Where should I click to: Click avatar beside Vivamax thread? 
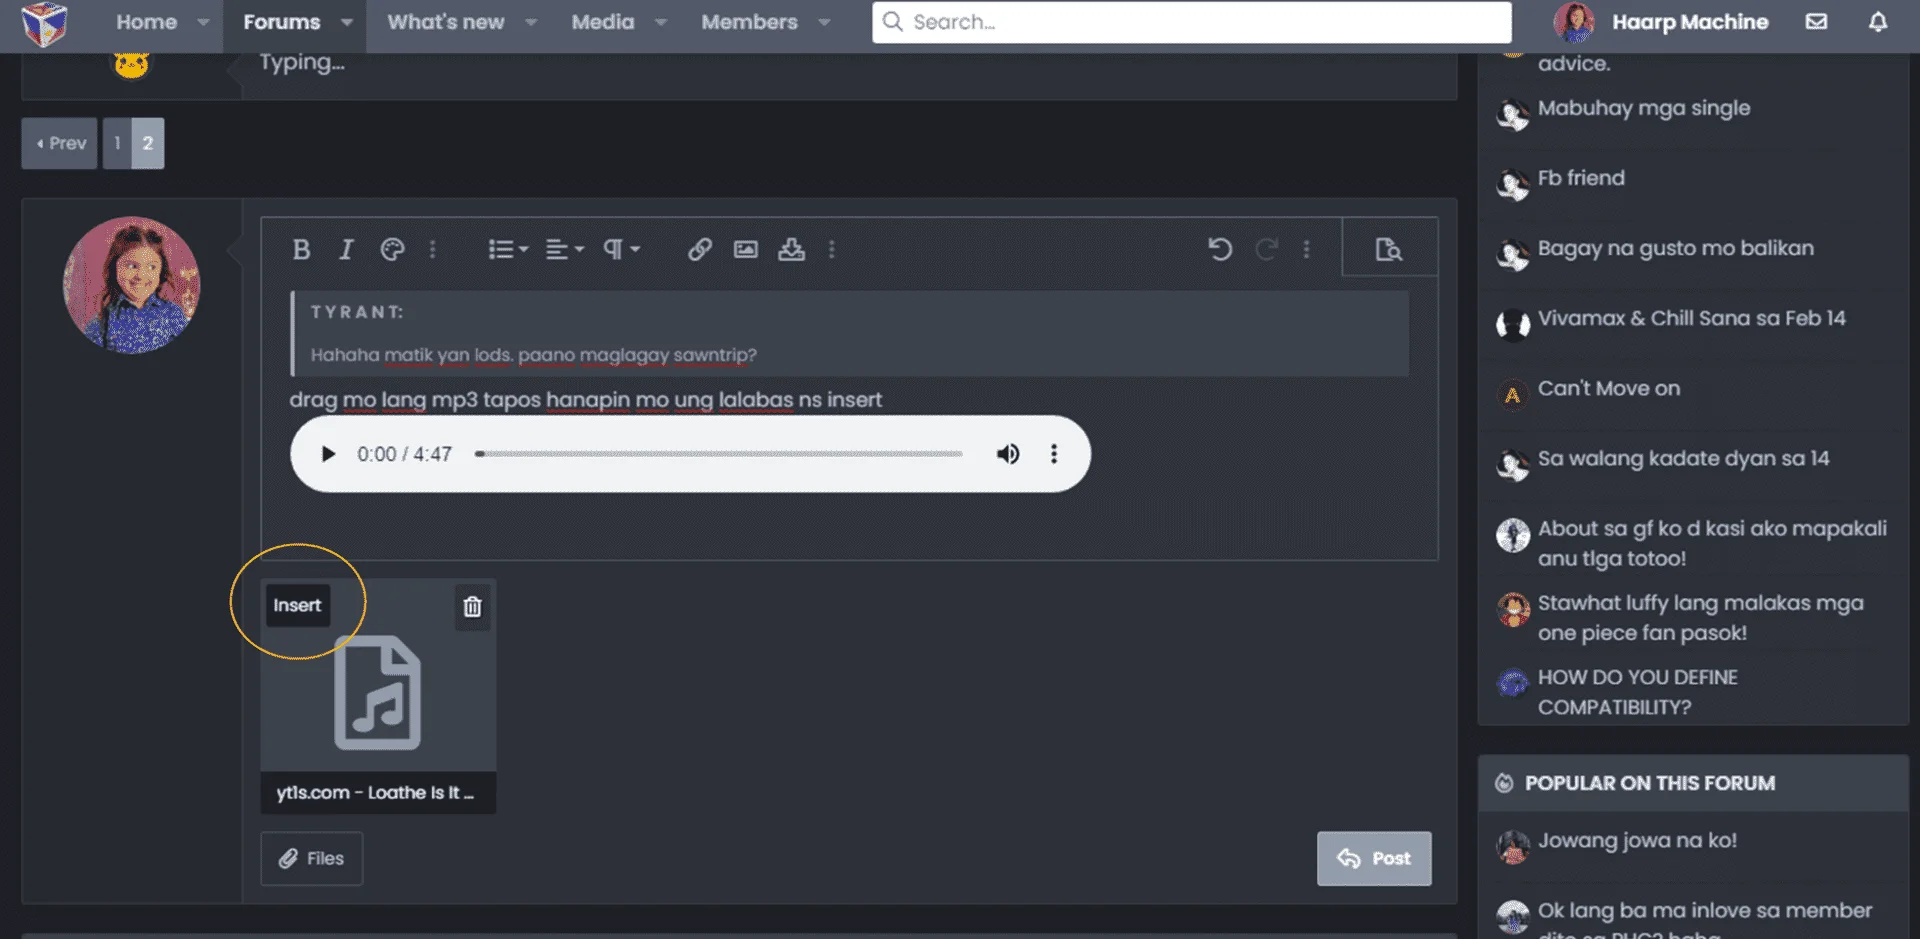(1513, 325)
